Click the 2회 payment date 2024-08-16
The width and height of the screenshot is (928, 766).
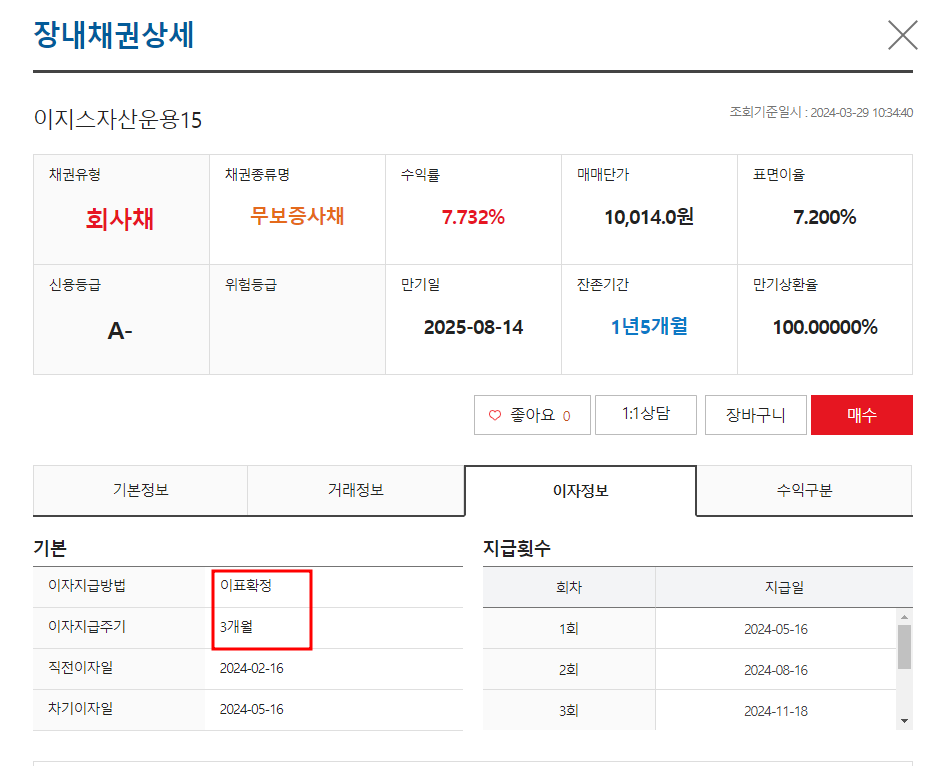tap(776, 670)
